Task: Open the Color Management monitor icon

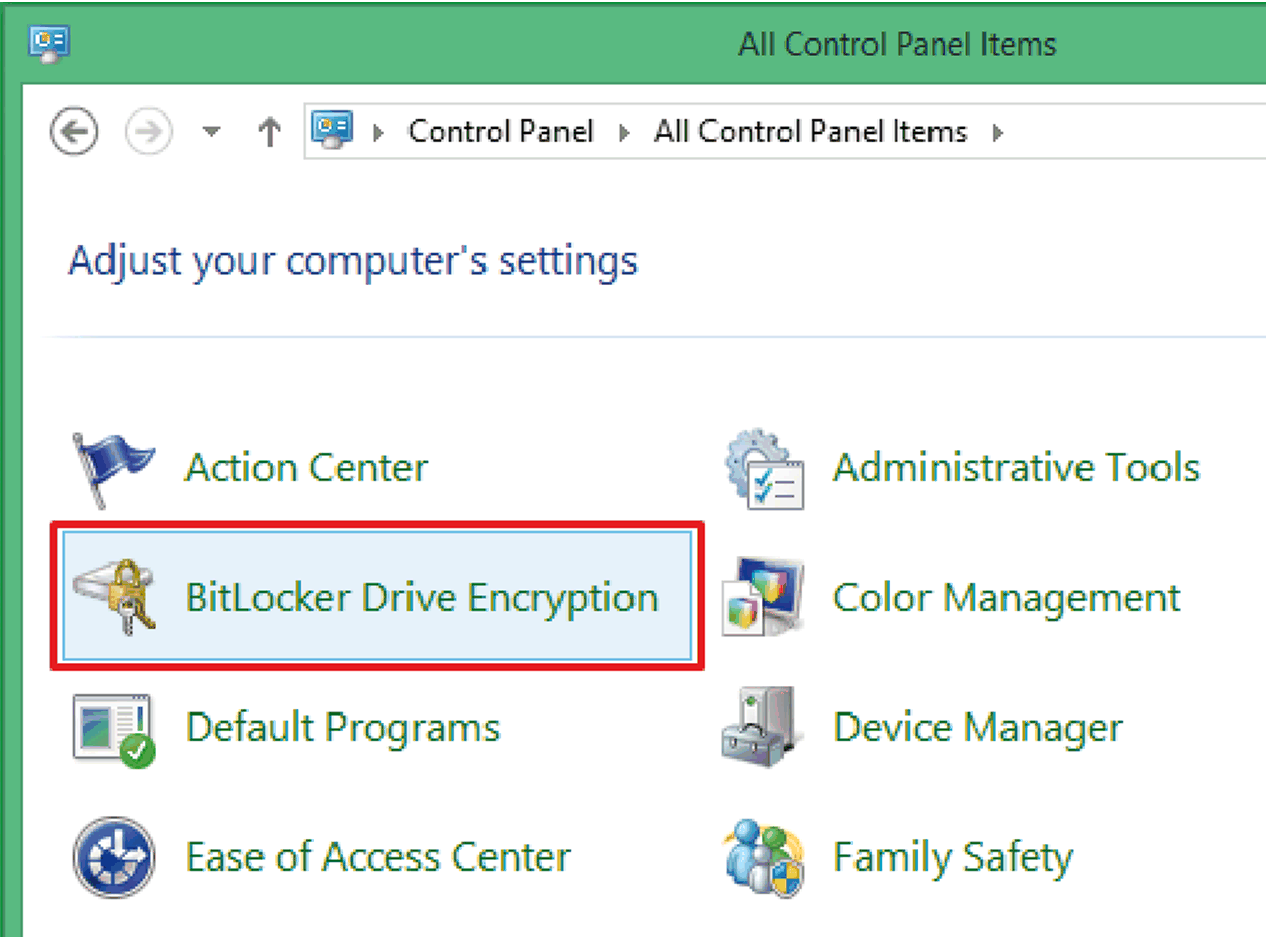Action: click(764, 597)
